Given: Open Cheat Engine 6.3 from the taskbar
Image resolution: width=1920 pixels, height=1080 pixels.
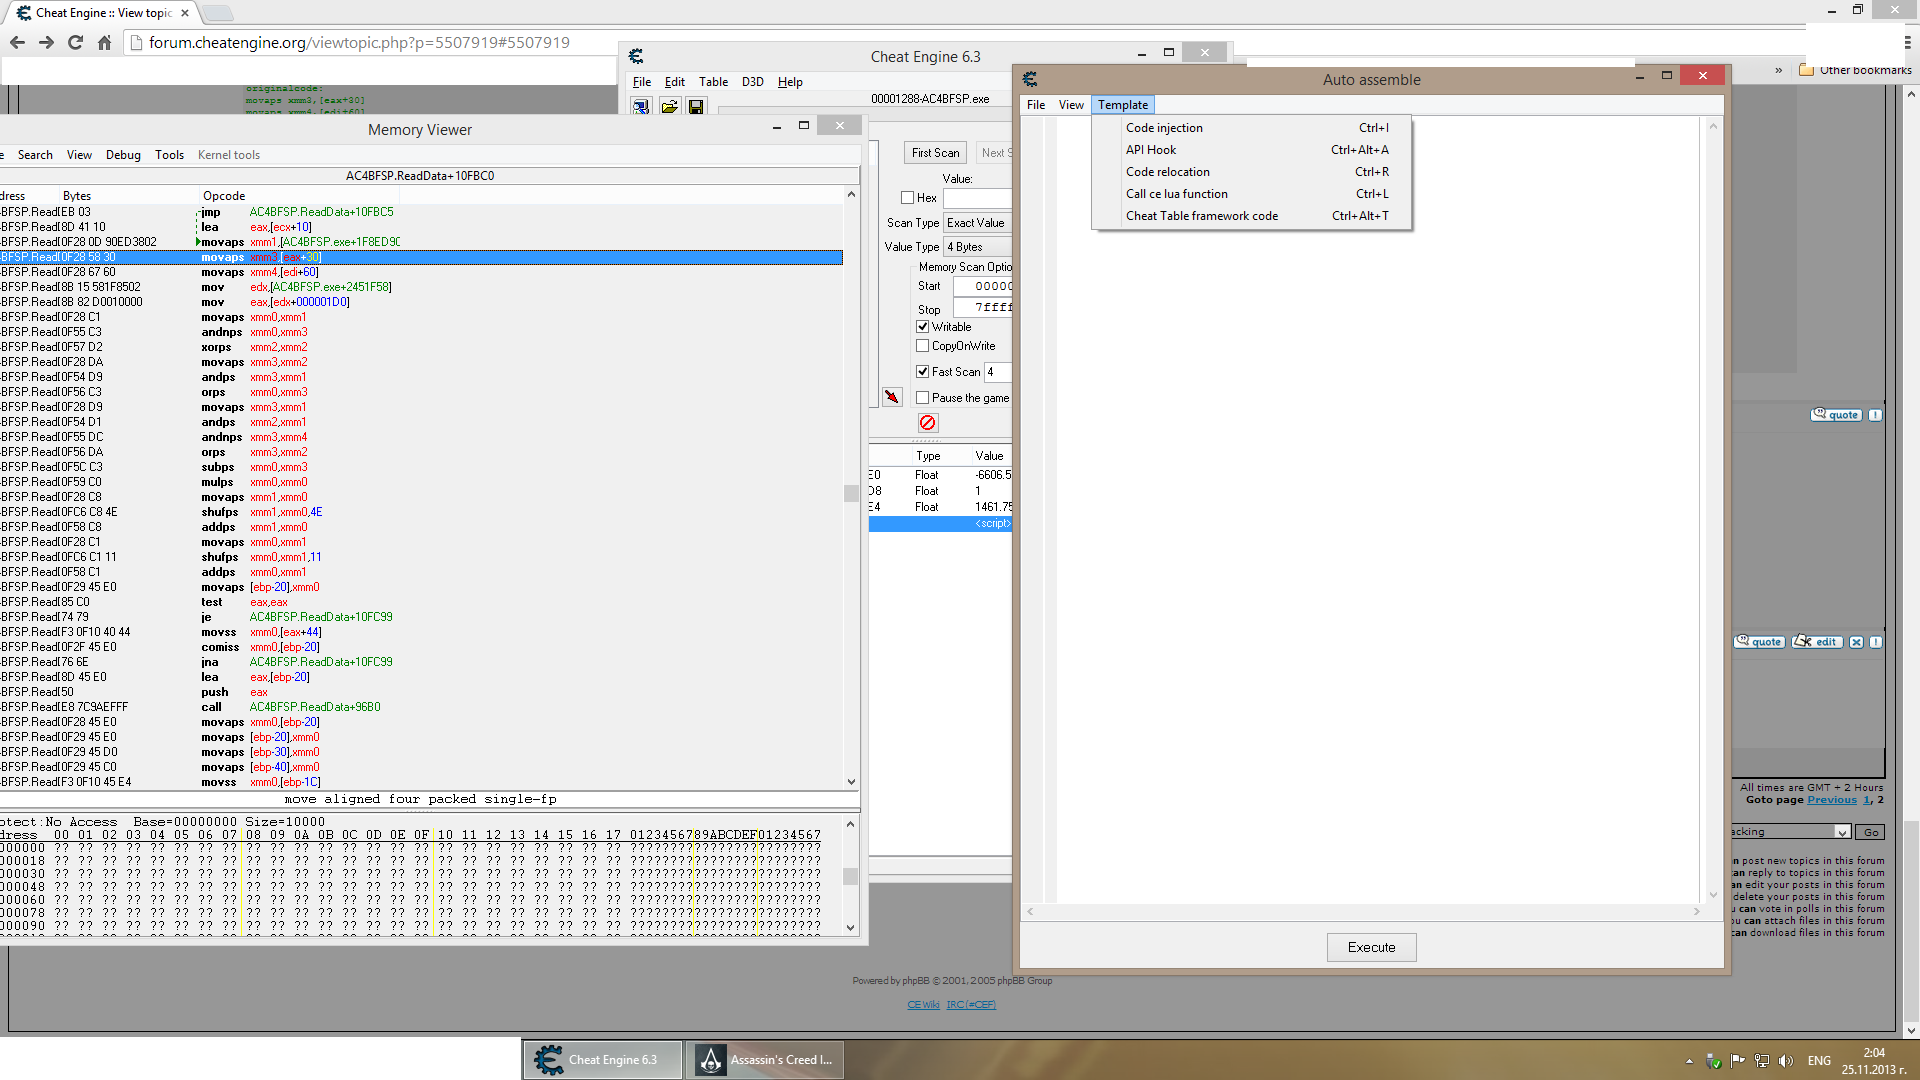Looking at the screenshot, I should [600, 1059].
